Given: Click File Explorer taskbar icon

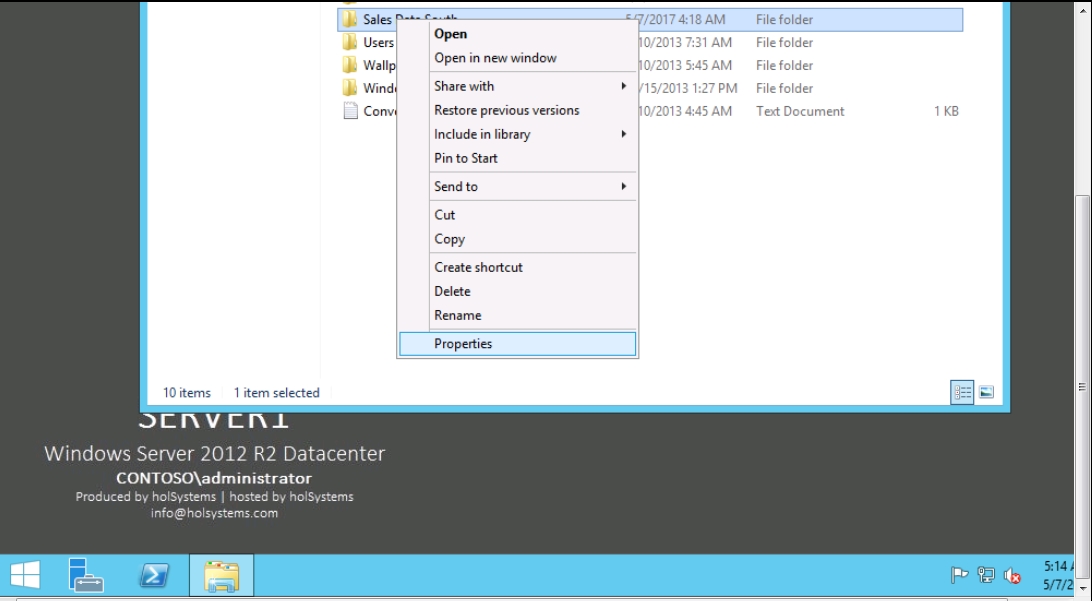Looking at the screenshot, I should point(221,576).
